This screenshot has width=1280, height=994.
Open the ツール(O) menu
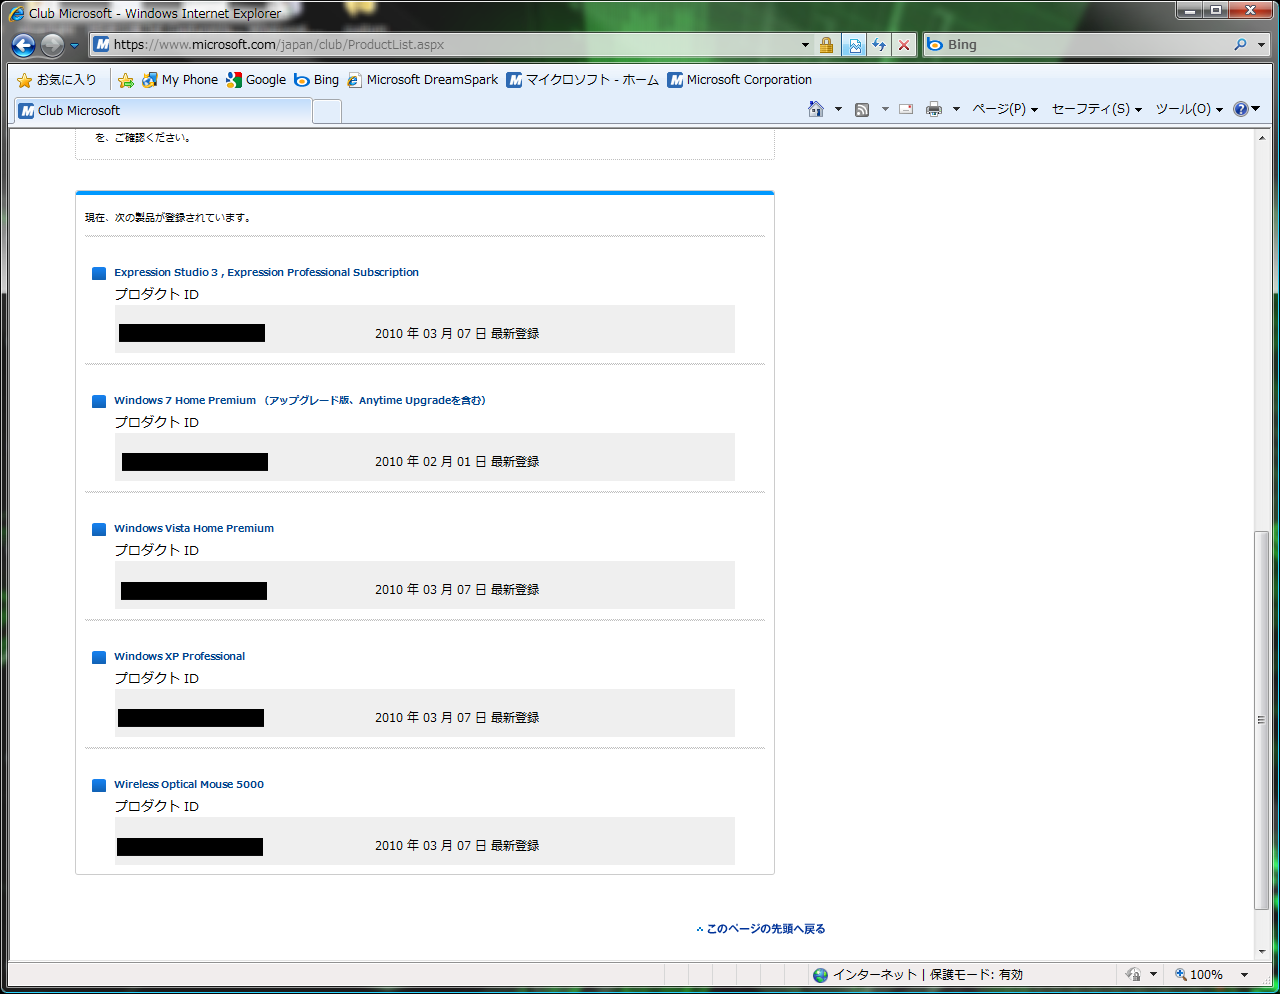[1189, 109]
